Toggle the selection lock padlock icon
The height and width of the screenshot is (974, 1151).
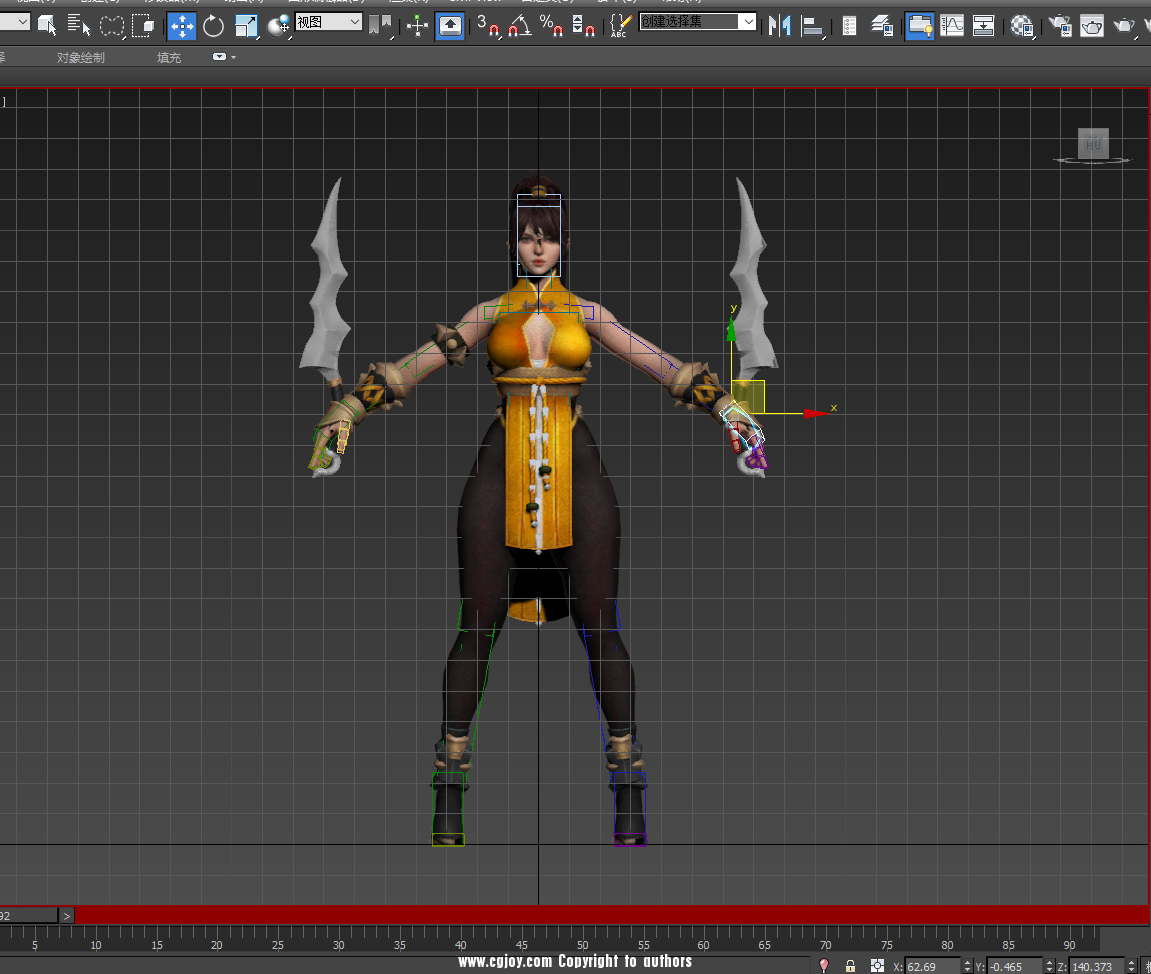point(850,966)
